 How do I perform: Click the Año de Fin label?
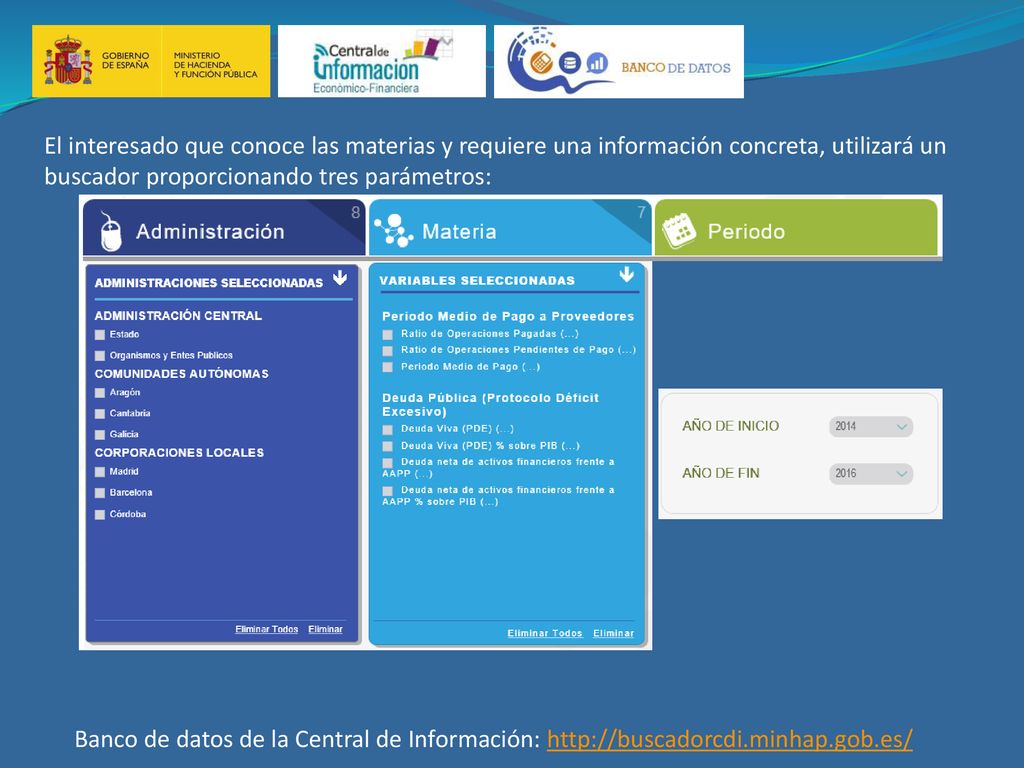pyautogui.click(x=720, y=473)
